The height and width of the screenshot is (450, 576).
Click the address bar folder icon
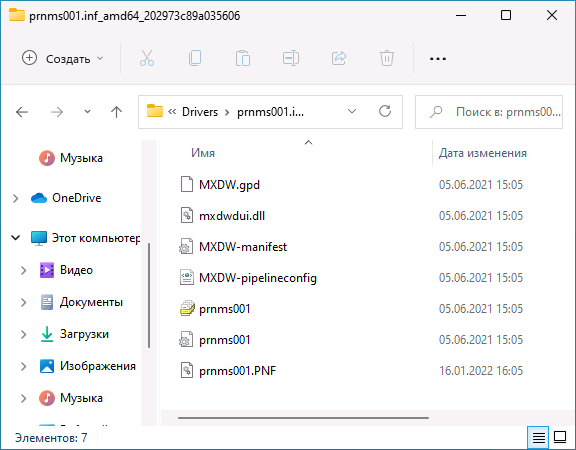[x=155, y=111]
